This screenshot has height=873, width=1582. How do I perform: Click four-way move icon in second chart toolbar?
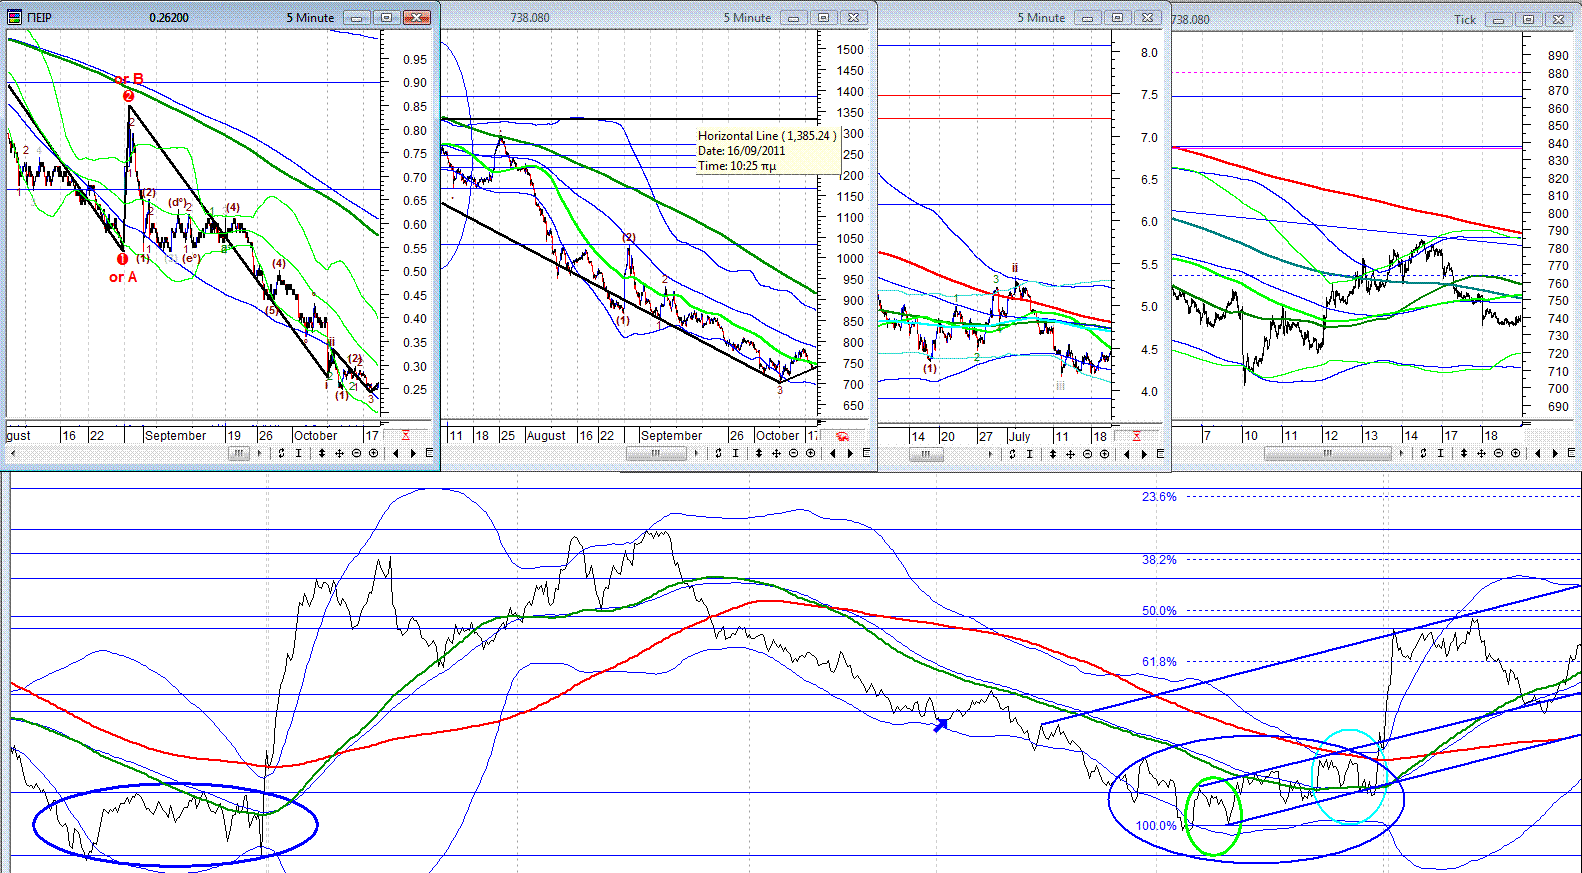point(776,453)
